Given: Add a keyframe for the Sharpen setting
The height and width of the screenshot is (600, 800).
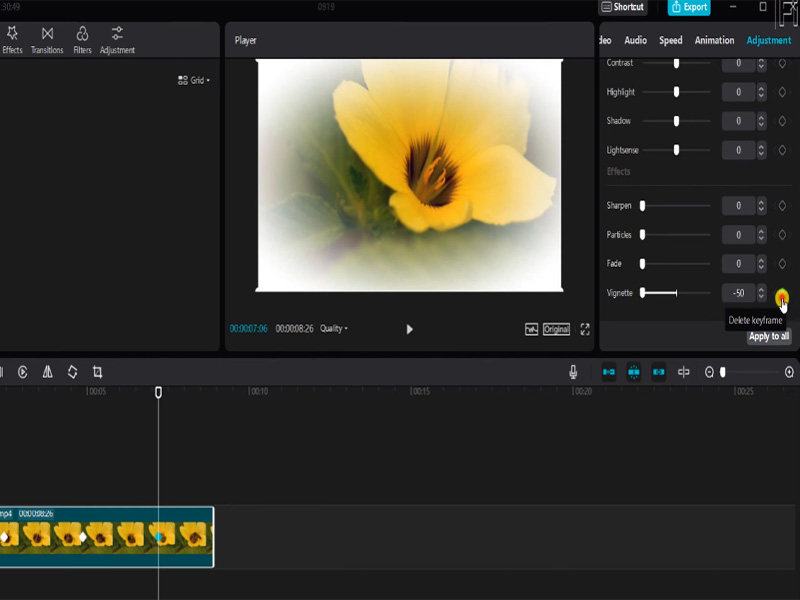Looking at the screenshot, I should [783, 206].
